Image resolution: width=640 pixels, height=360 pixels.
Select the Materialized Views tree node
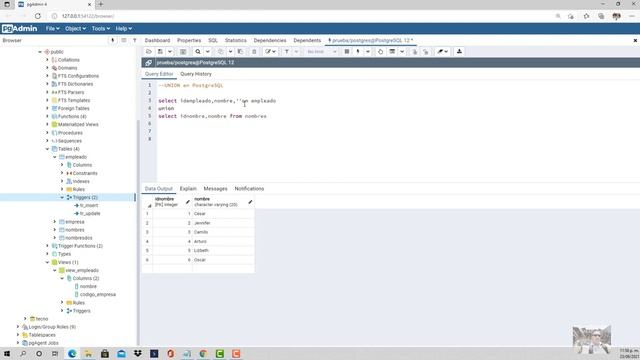(x=78, y=124)
